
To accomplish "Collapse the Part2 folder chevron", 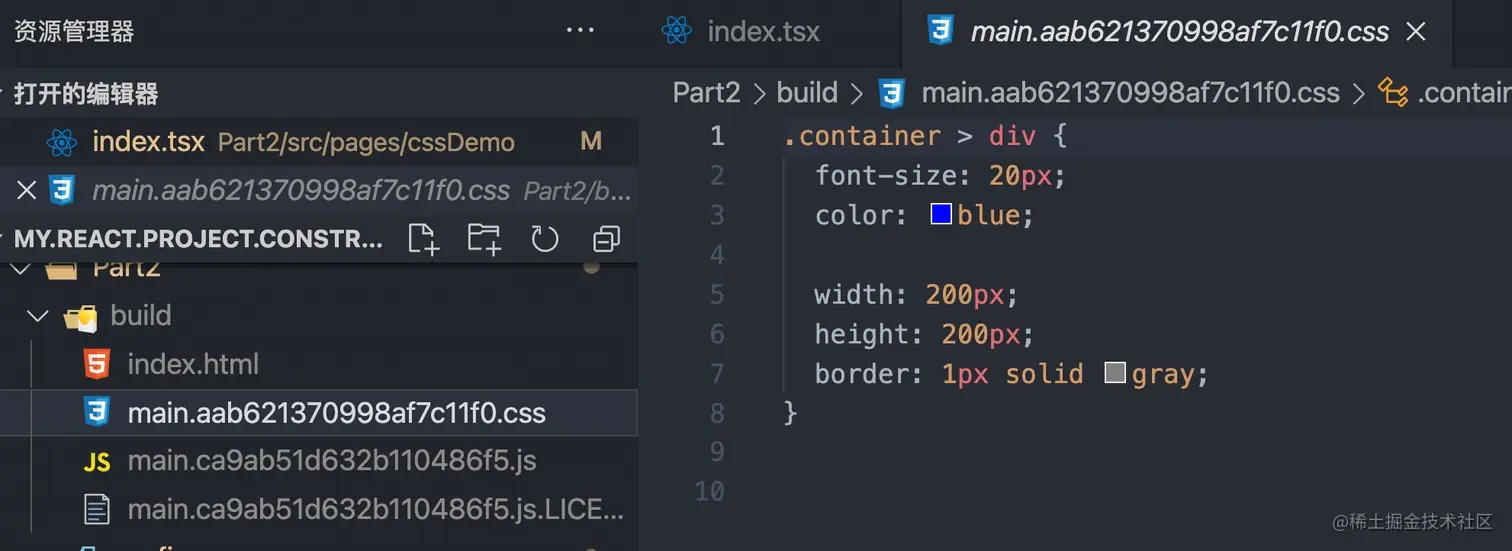I will (x=21, y=268).
